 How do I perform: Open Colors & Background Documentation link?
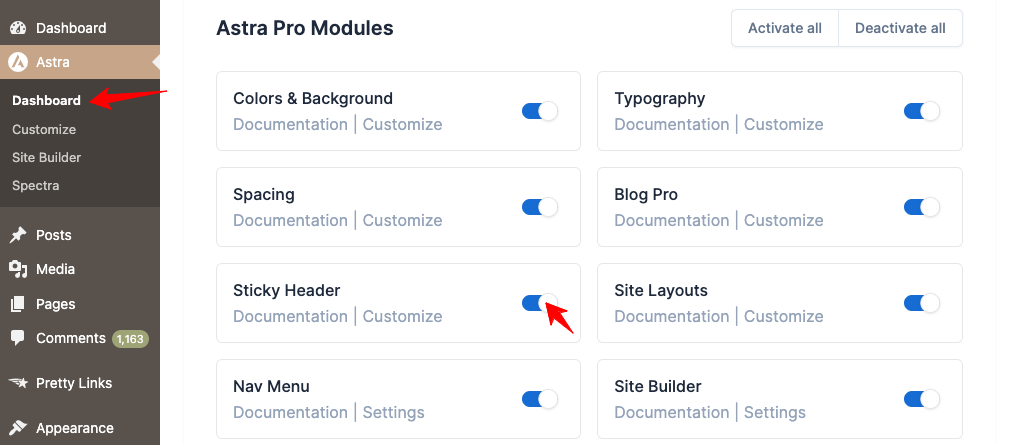coord(290,124)
